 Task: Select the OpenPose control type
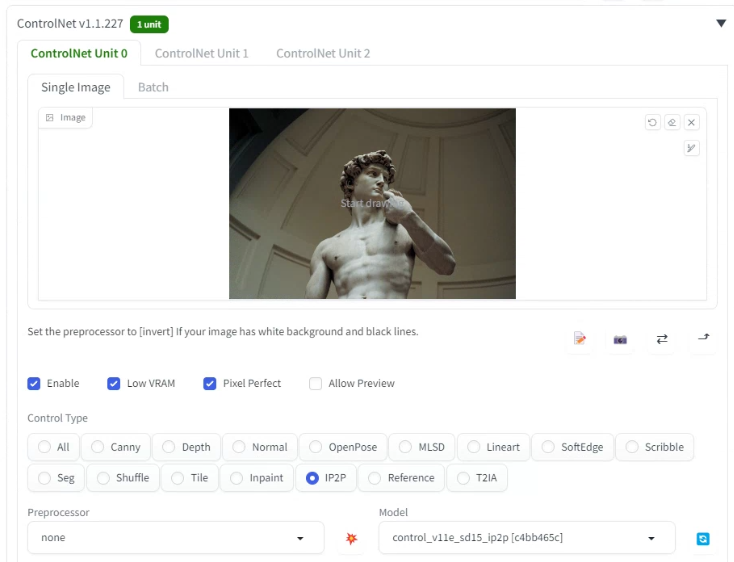(x=343, y=447)
